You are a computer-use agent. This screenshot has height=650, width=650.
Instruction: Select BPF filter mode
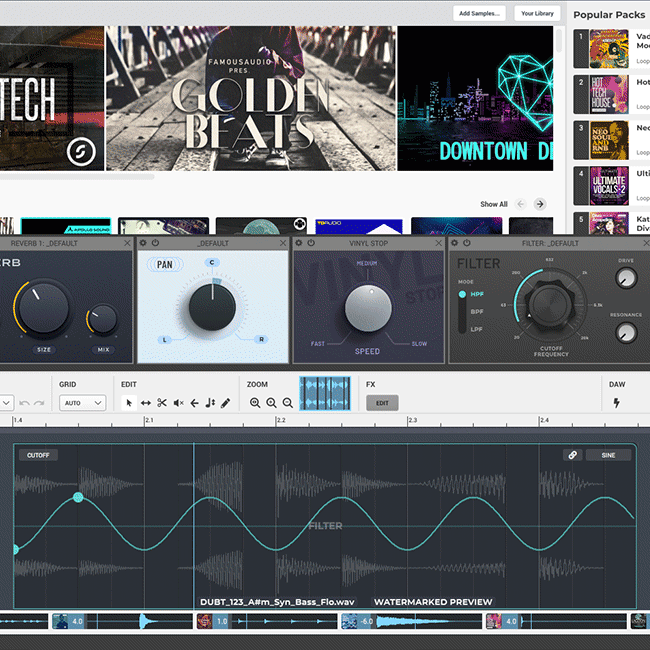[x=477, y=311]
